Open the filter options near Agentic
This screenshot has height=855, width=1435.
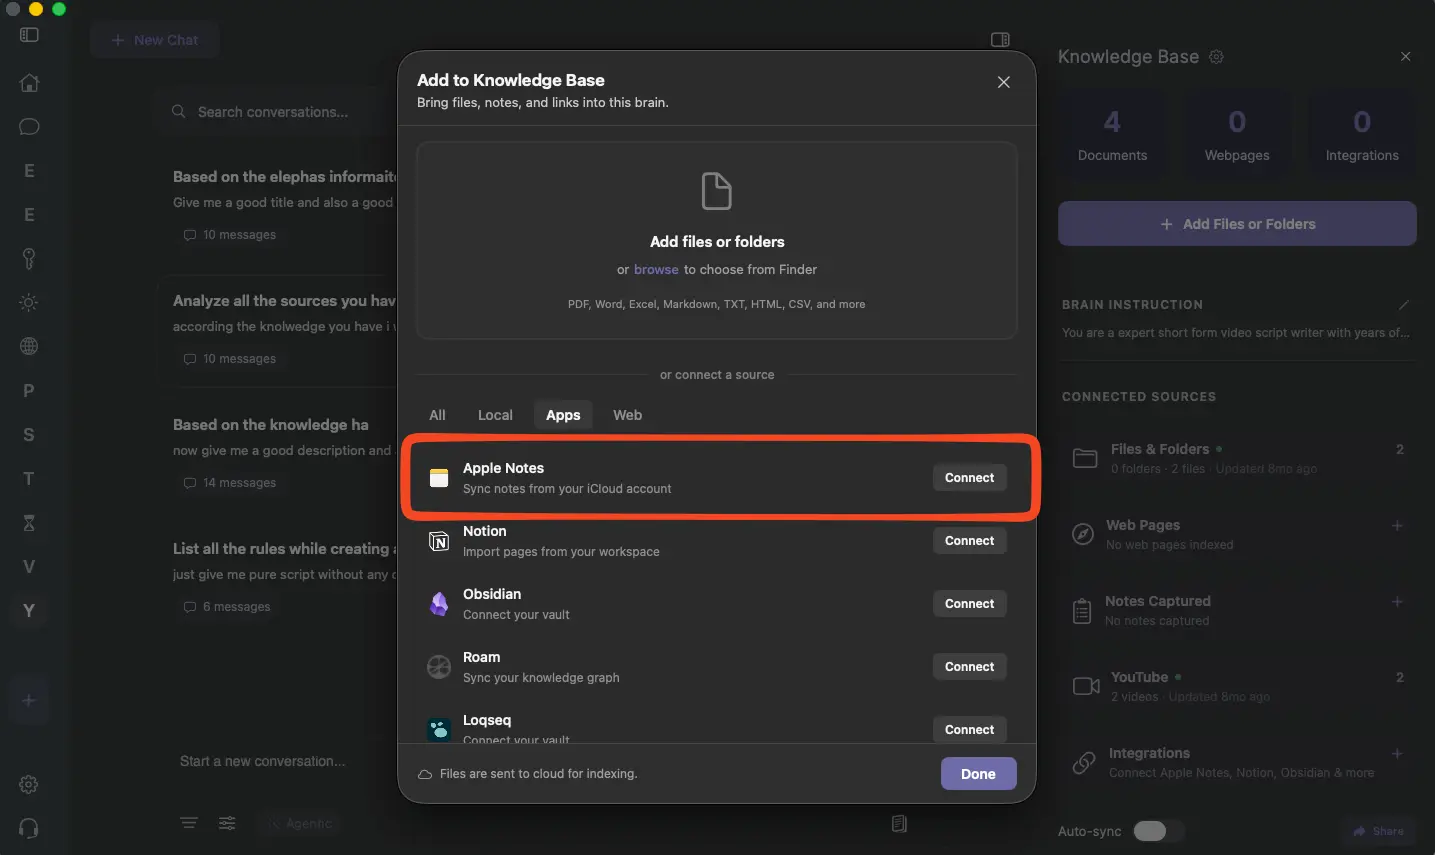pyautogui.click(x=227, y=823)
